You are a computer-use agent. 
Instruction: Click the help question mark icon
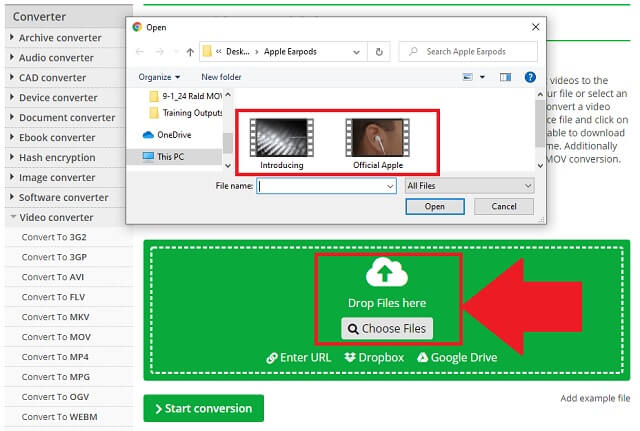click(x=529, y=77)
